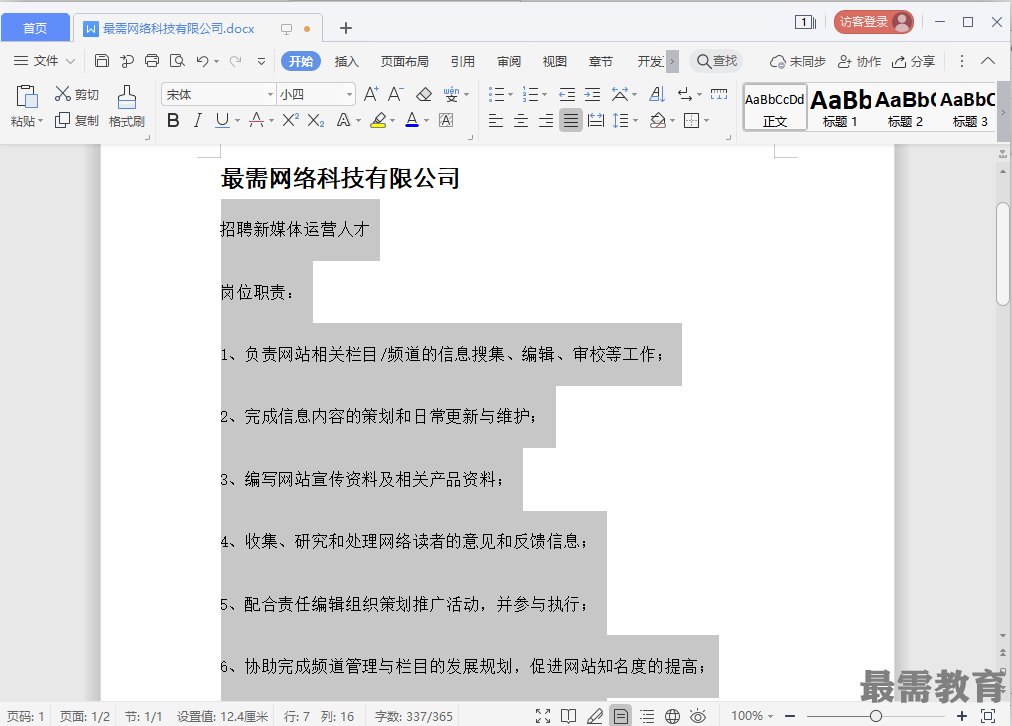
Task: Select the Format Painter tool
Action: tap(126, 106)
